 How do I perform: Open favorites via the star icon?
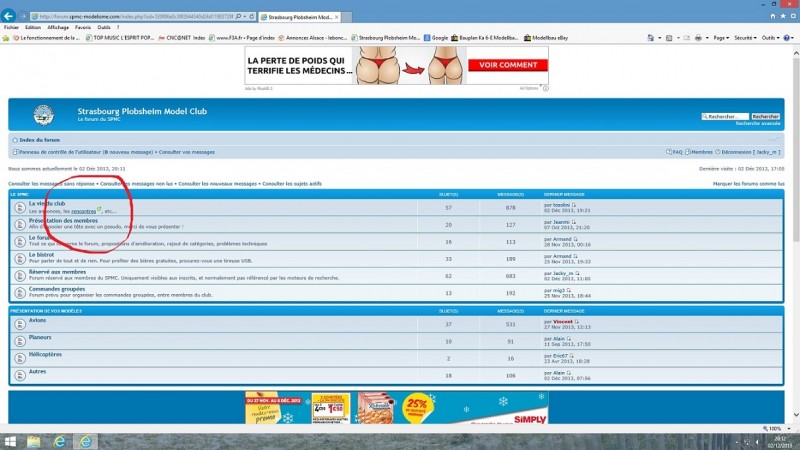pyautogui.click(x=783, y=16)
